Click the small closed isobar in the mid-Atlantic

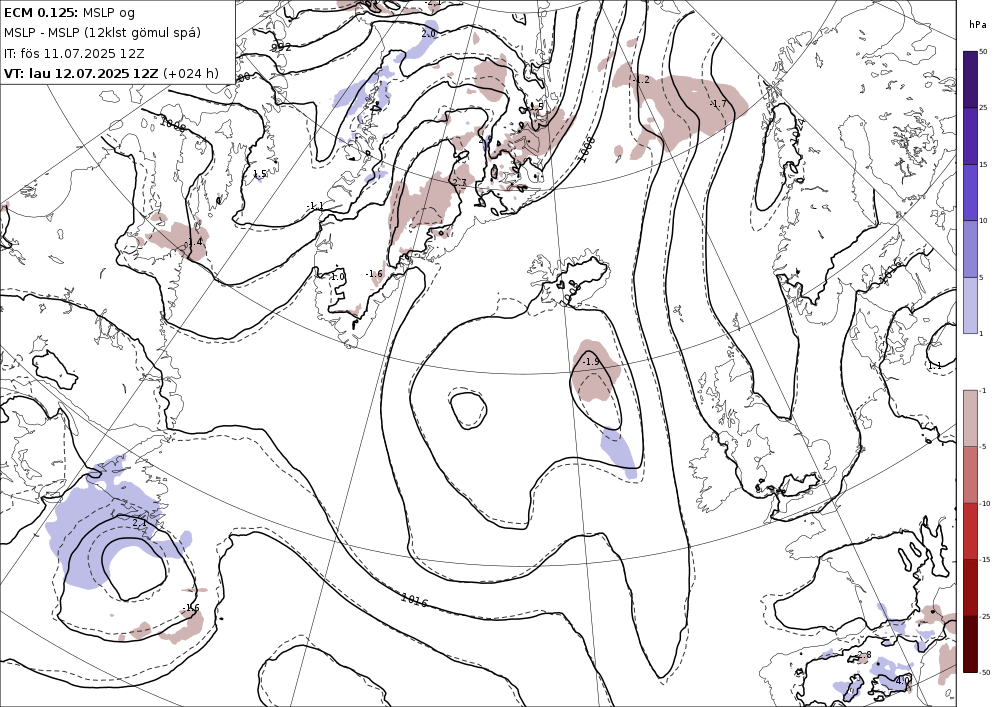(468, 411)
